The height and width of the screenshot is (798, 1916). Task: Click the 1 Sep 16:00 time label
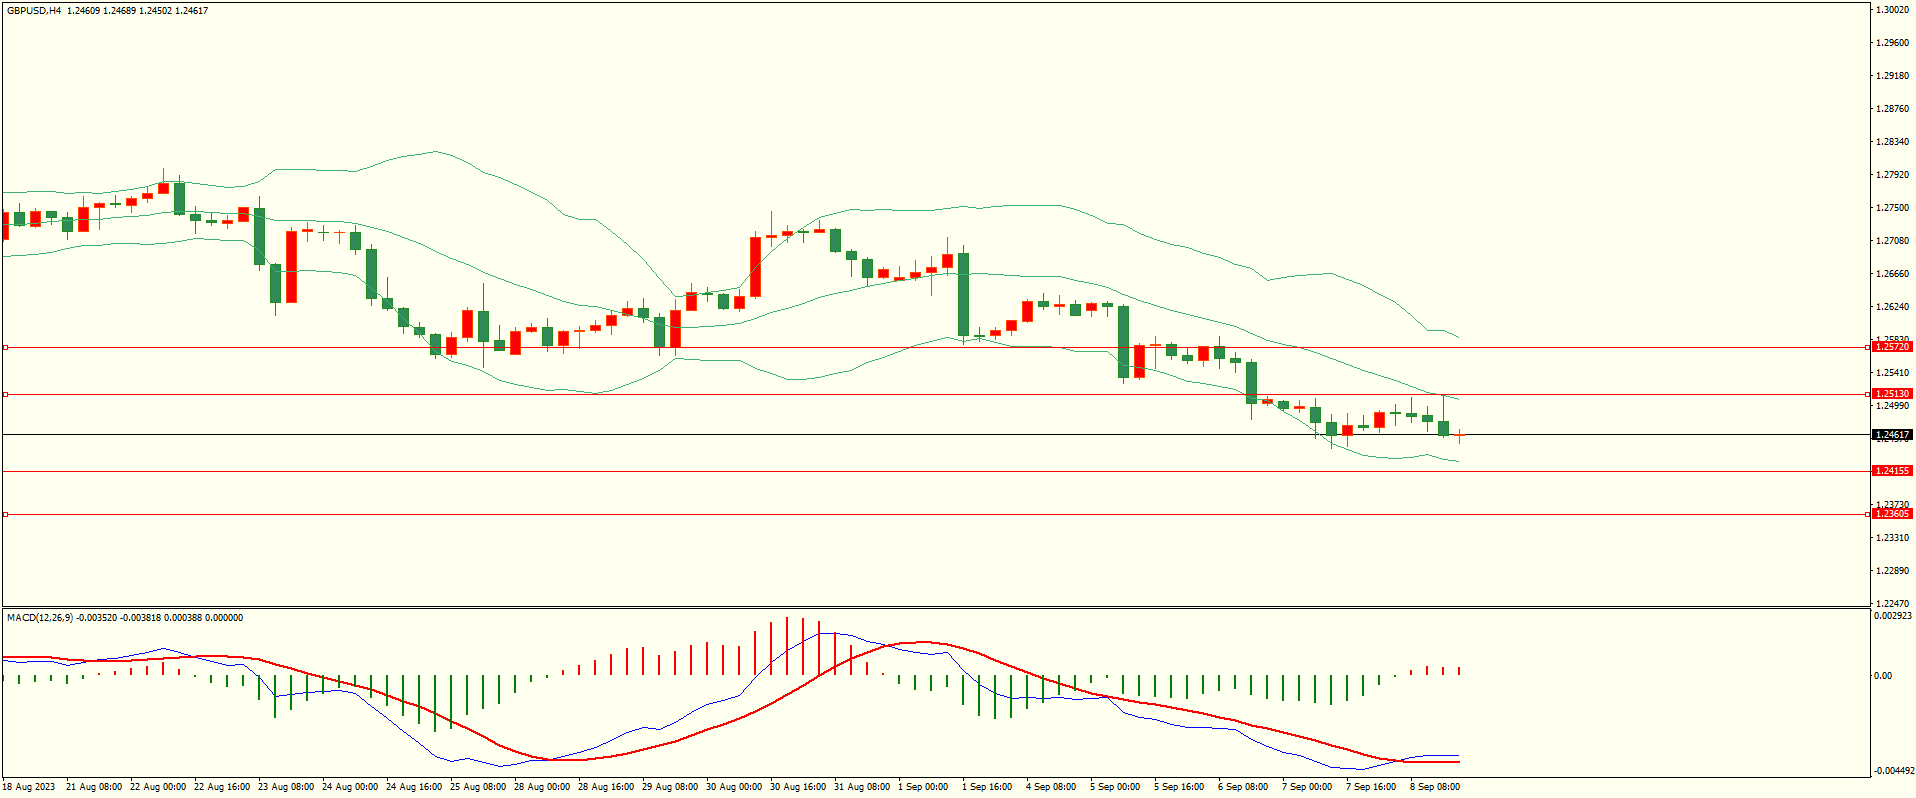click(x=987, y=787)
